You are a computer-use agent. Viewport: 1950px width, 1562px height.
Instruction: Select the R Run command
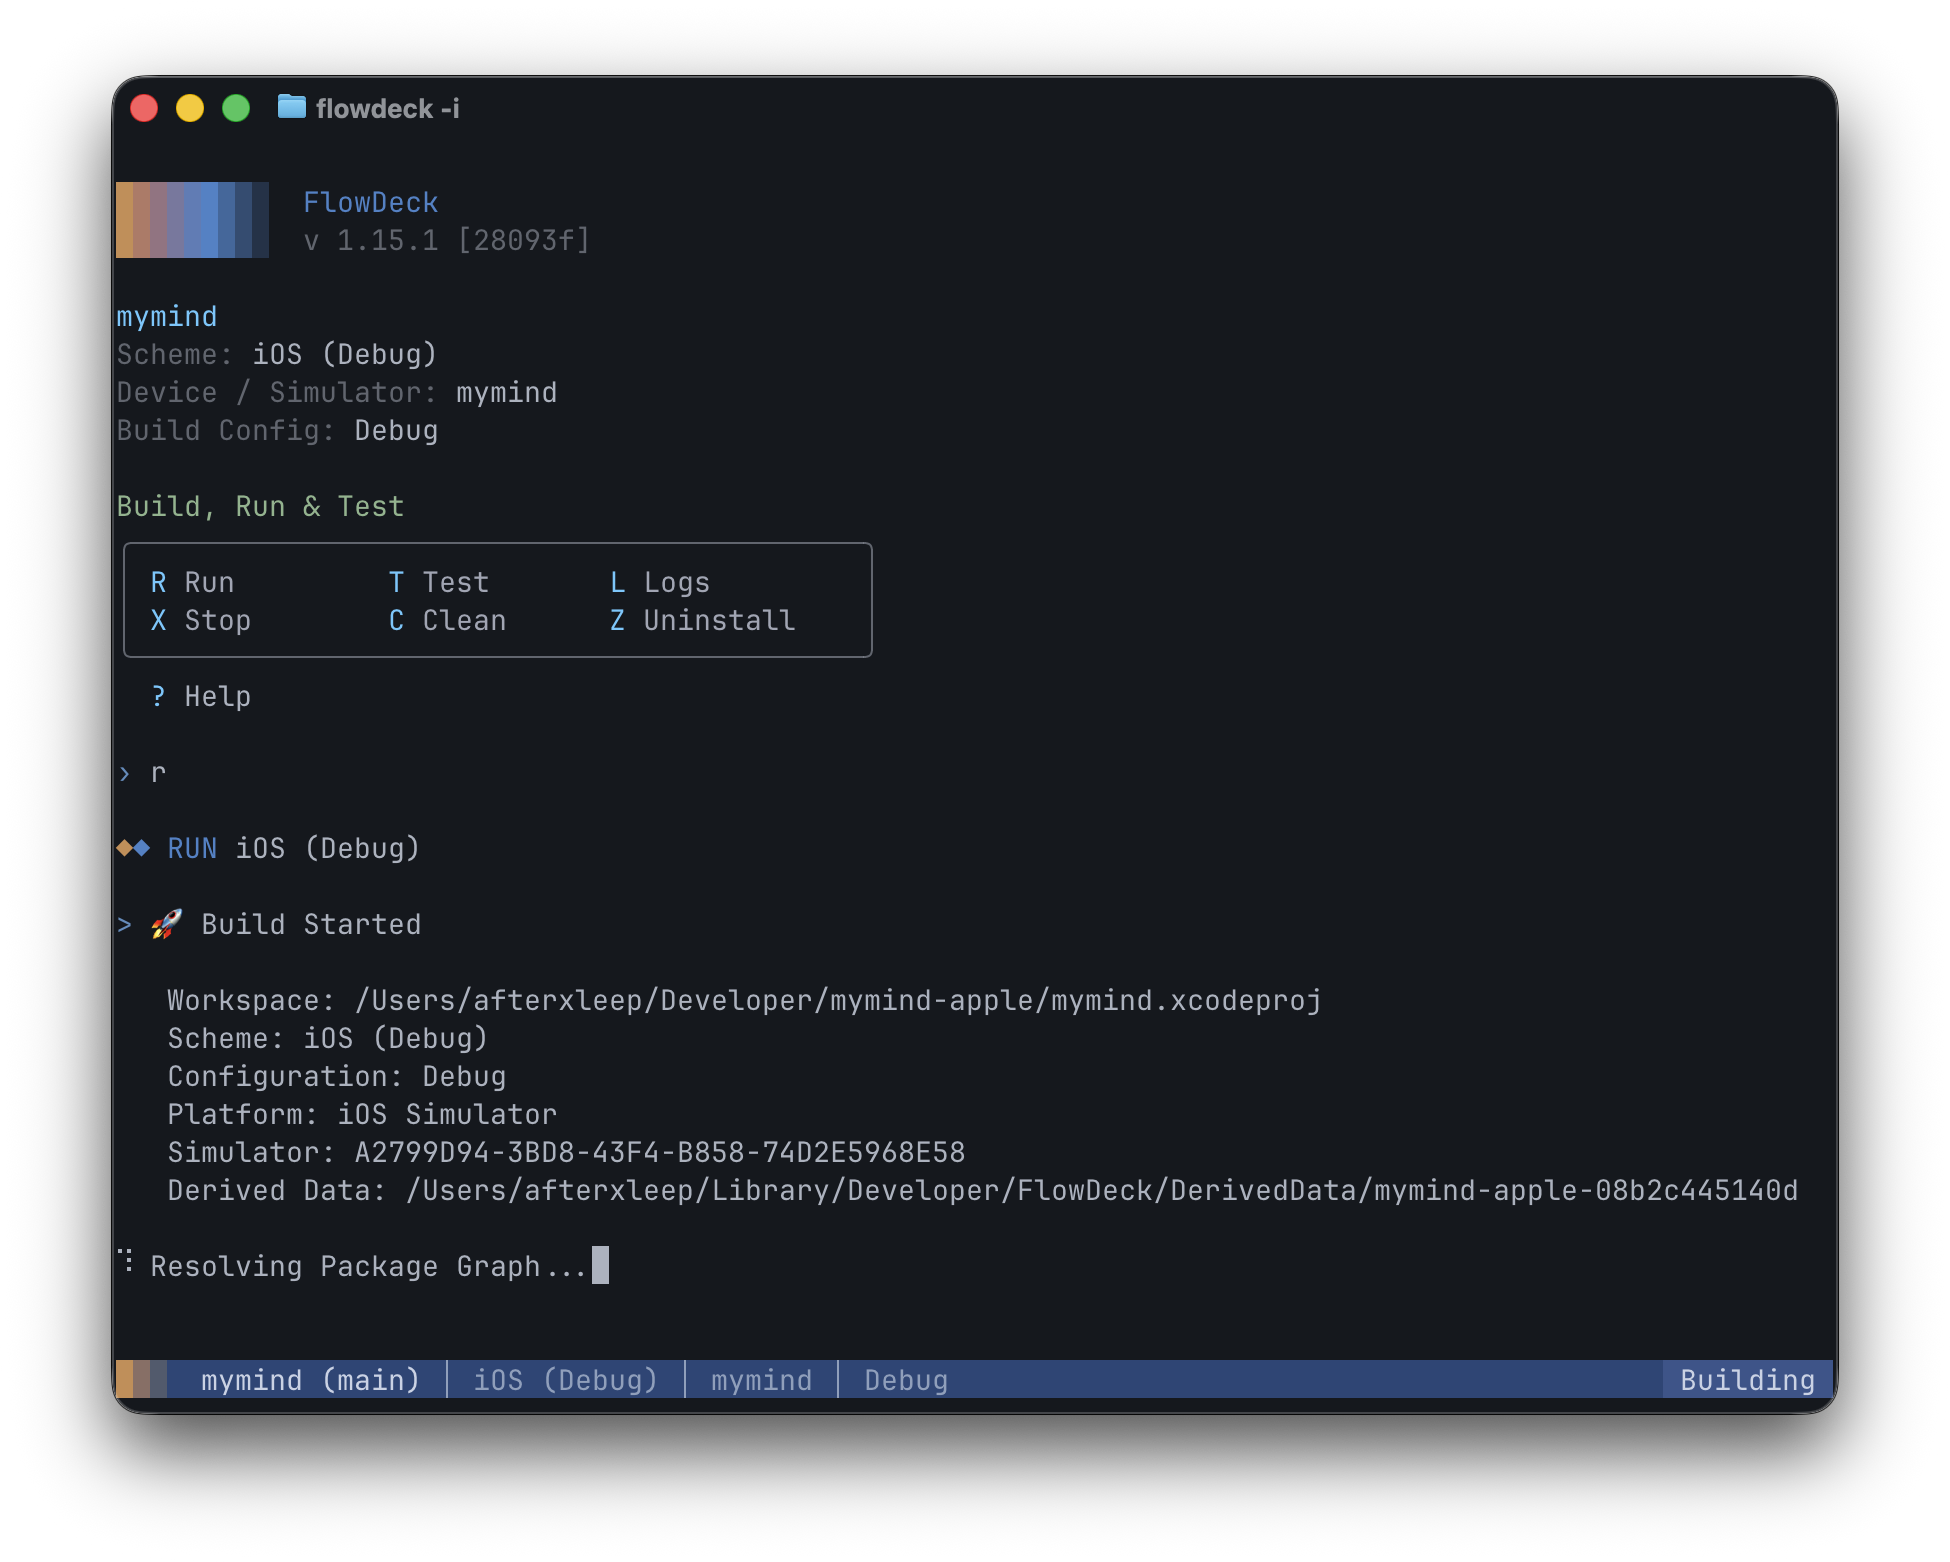point(193,583)
